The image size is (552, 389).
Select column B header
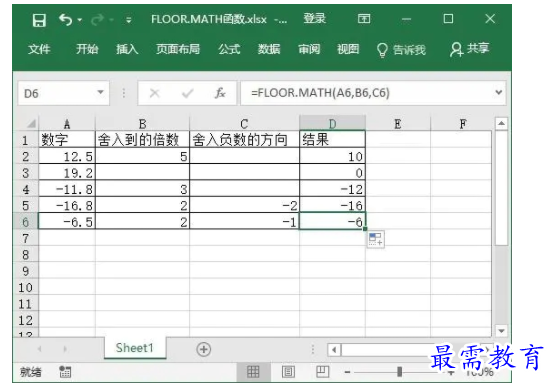point(142,124)
